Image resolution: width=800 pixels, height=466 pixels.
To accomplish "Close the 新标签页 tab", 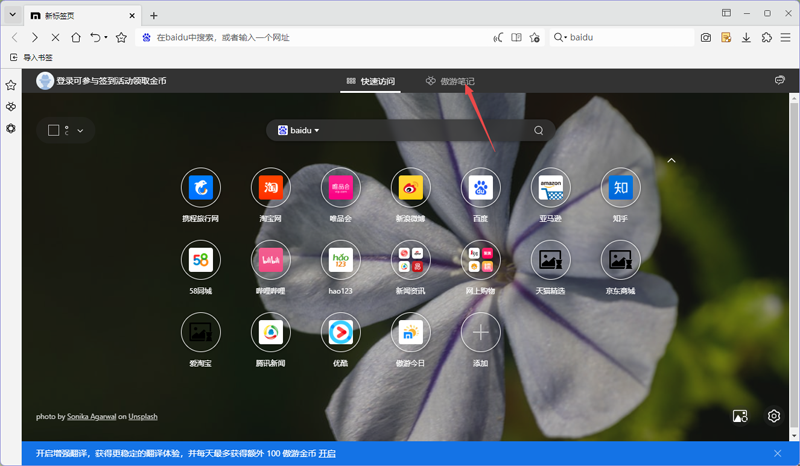I will [132, 16].
